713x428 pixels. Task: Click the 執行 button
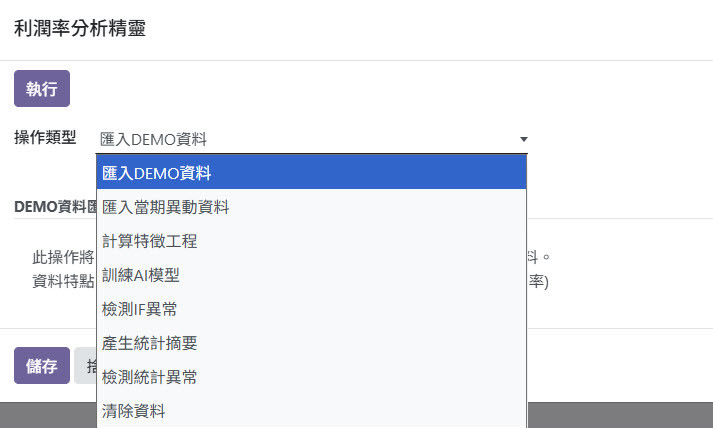(x=42, y=89)
